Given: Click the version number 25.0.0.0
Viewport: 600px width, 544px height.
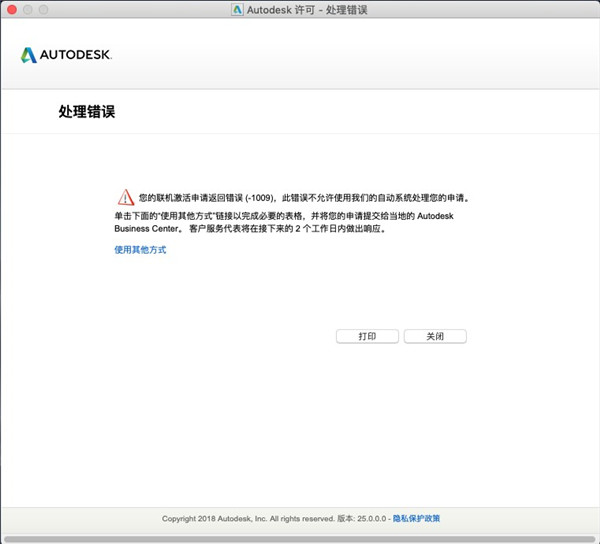Looking at the screenshot, I should click(x=372, y=519).
